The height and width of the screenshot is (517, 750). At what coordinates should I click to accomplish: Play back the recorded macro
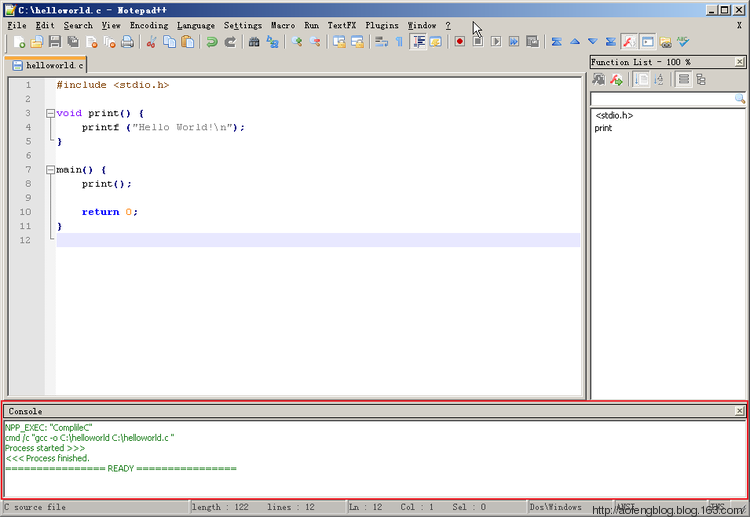pos(496,42)
